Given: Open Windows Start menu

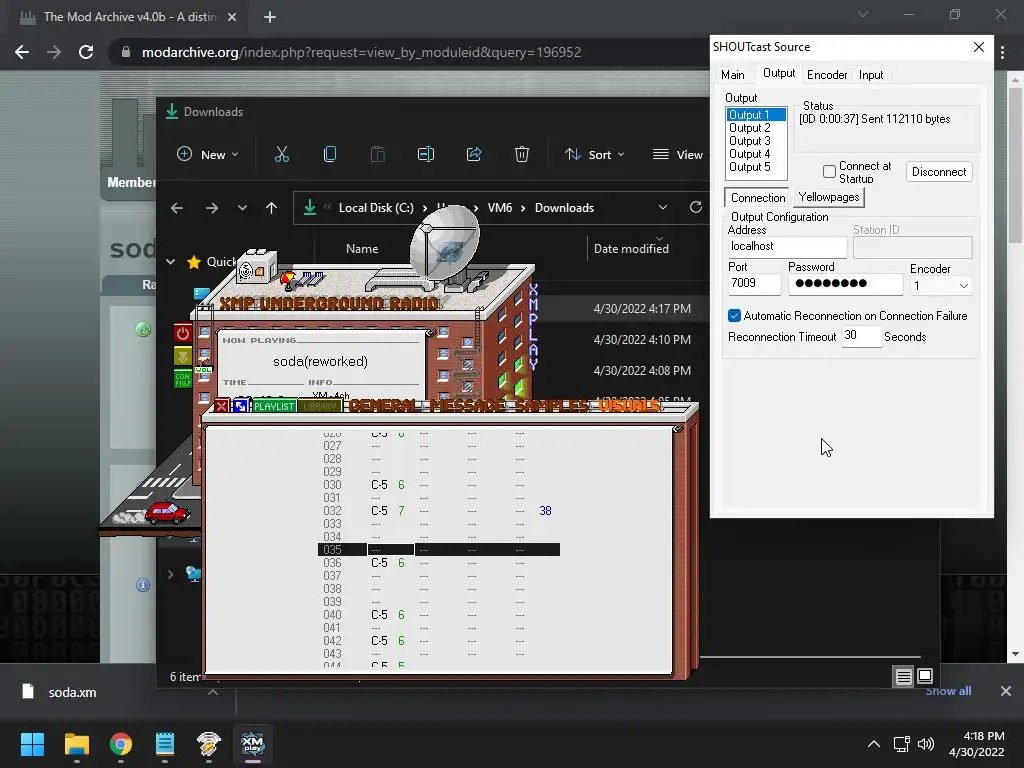Looking at the screenshot, I should (x=32, y=743).
